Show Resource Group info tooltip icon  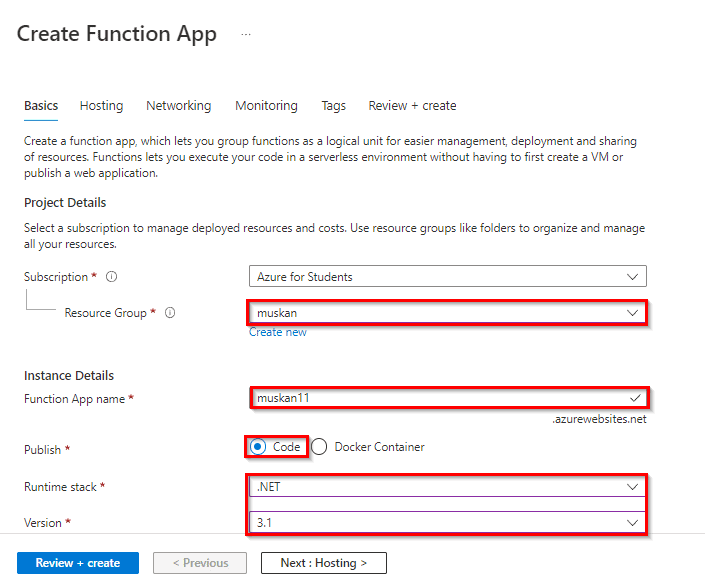pos(170,312)
